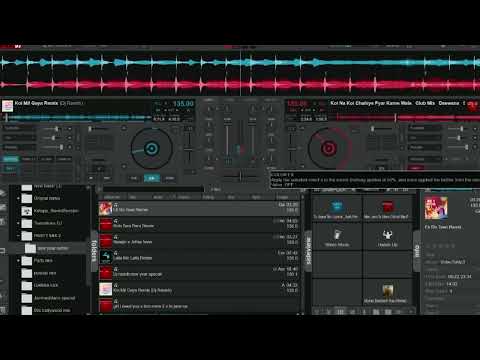Click the highlighted pad mode button on the left deck
The height and width of the screenshot is (360, 480).
(x=11, y=159)
